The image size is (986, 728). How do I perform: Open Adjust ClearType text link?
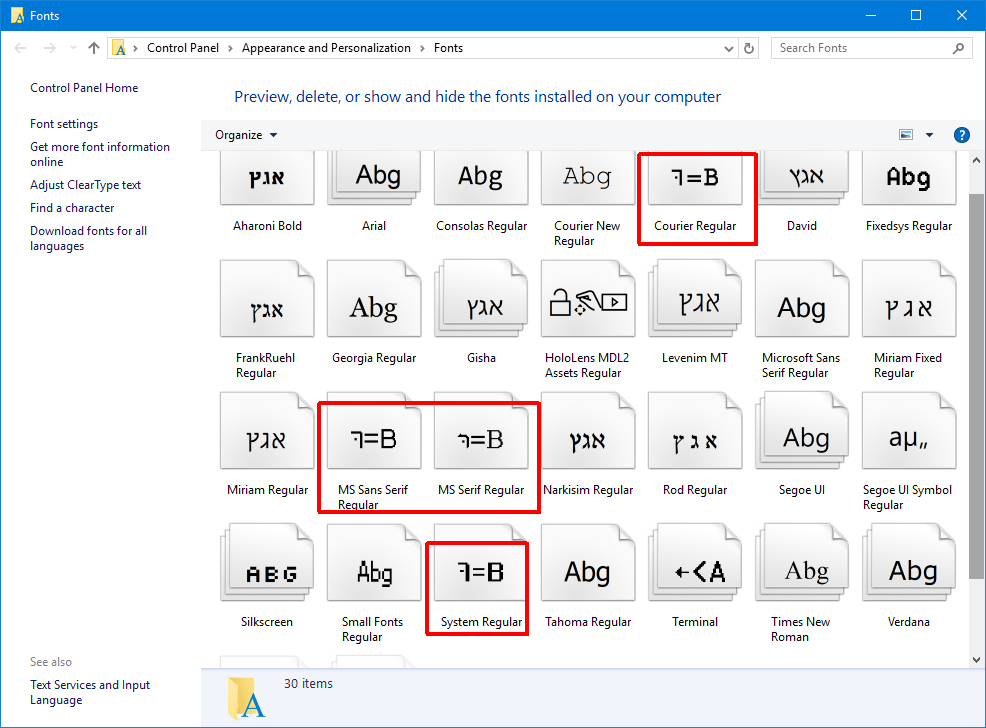click(86, 185)
